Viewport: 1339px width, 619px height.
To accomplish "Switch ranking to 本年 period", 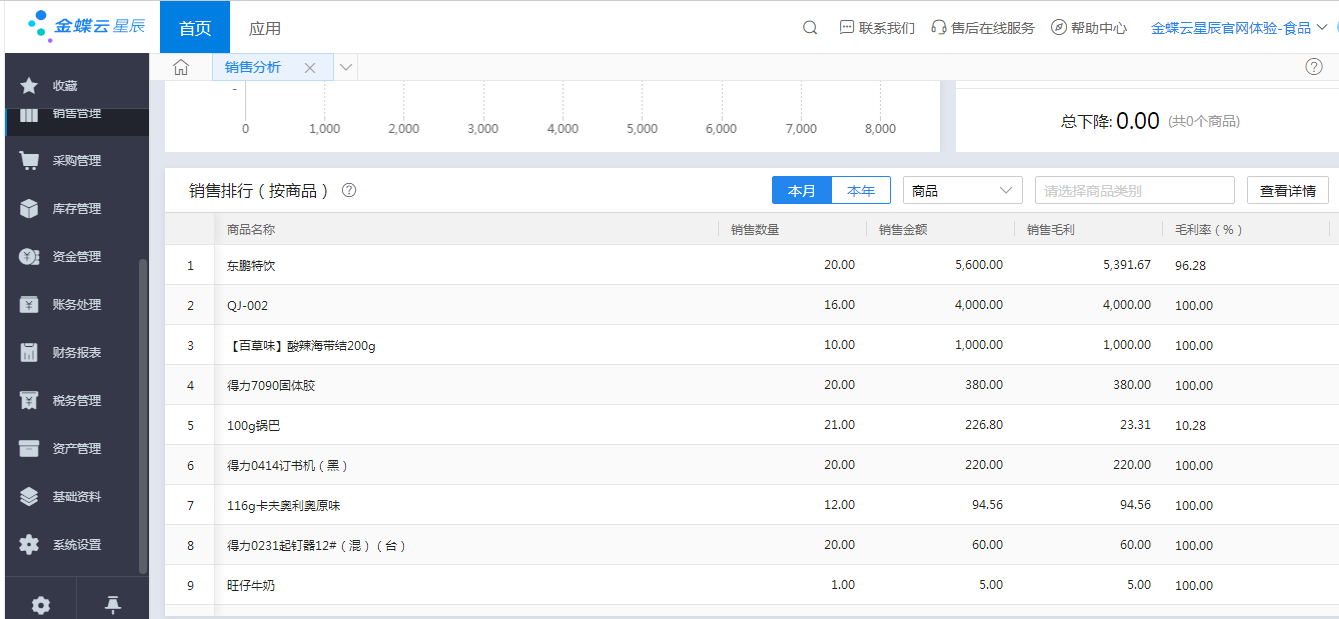I will coord(861,190).
